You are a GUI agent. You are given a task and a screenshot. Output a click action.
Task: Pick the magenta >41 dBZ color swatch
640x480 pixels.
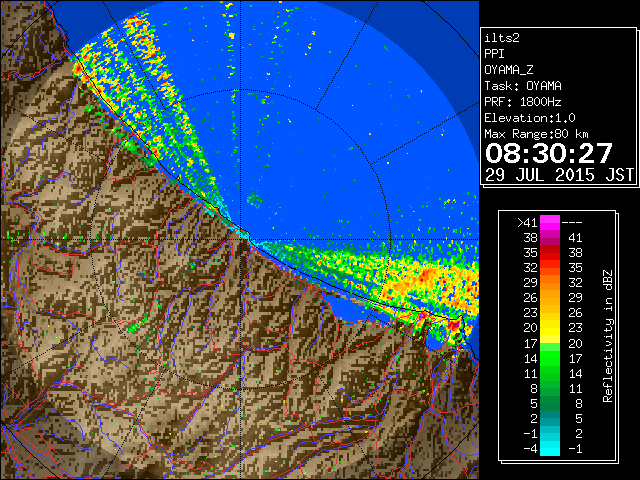coord(550,223)
